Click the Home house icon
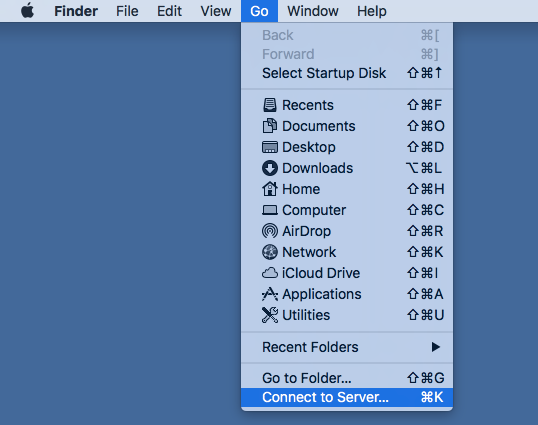538x425 pixels. (x=270, y=189)
